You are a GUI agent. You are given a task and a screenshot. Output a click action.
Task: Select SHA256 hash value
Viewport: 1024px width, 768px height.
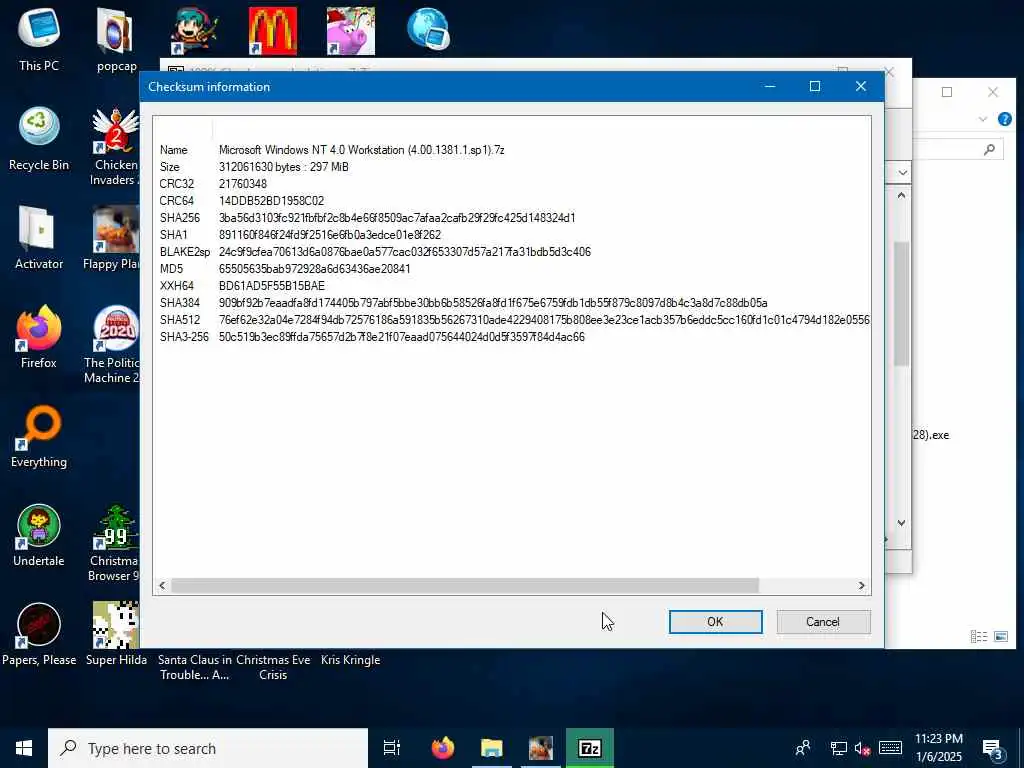coord(397,217)
